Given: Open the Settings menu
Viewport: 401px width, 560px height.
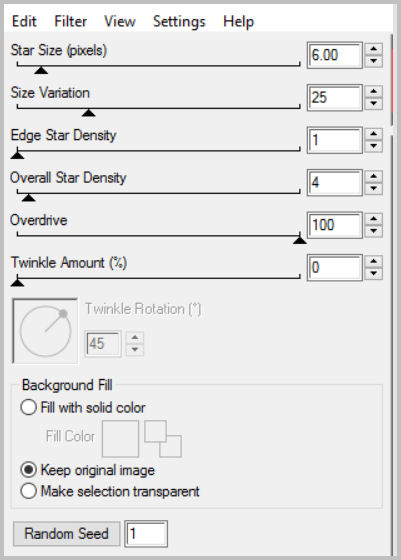Looking at the screenshot, I should point(179,21).
